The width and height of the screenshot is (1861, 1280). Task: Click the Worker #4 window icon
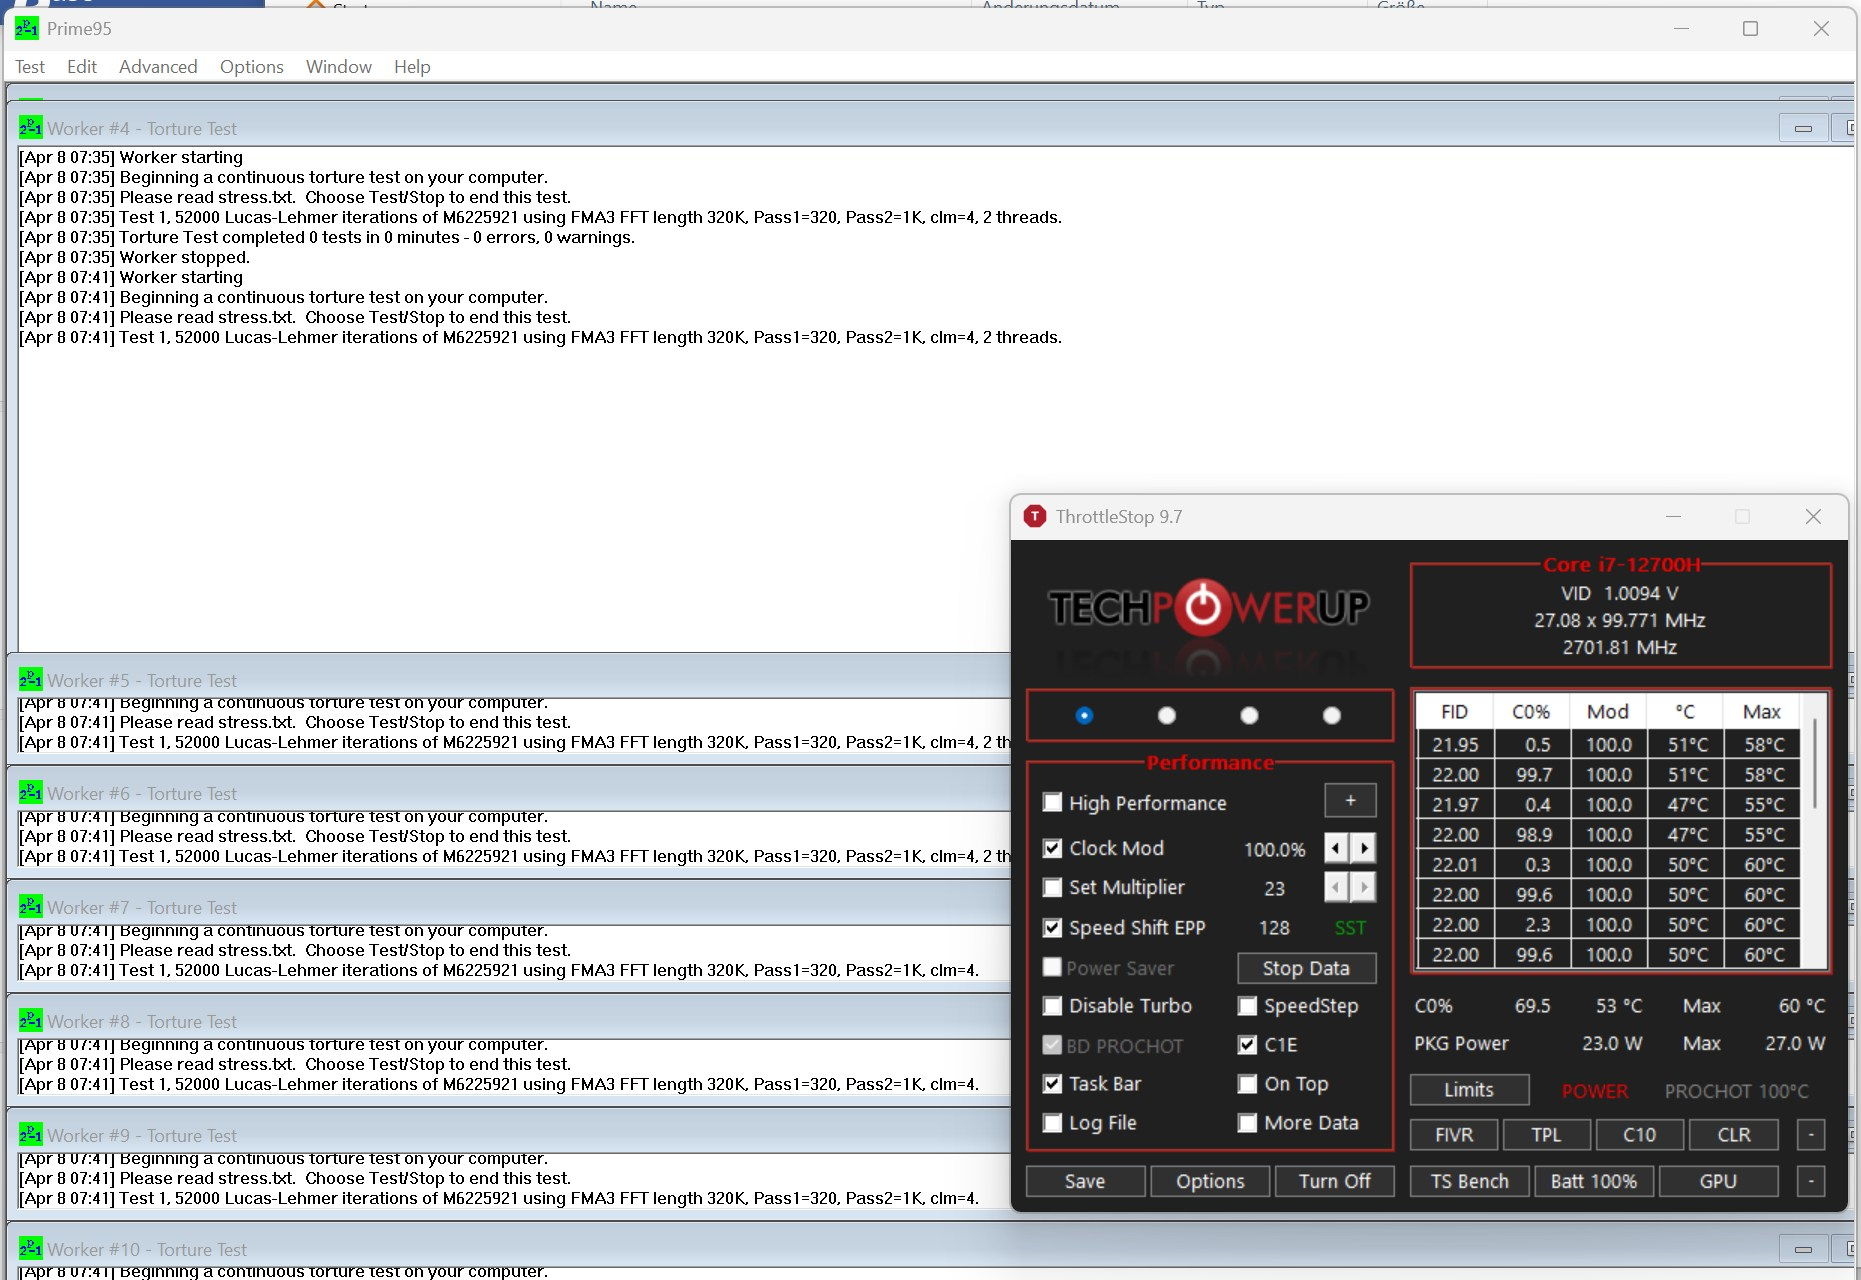[x=31, y=128]
